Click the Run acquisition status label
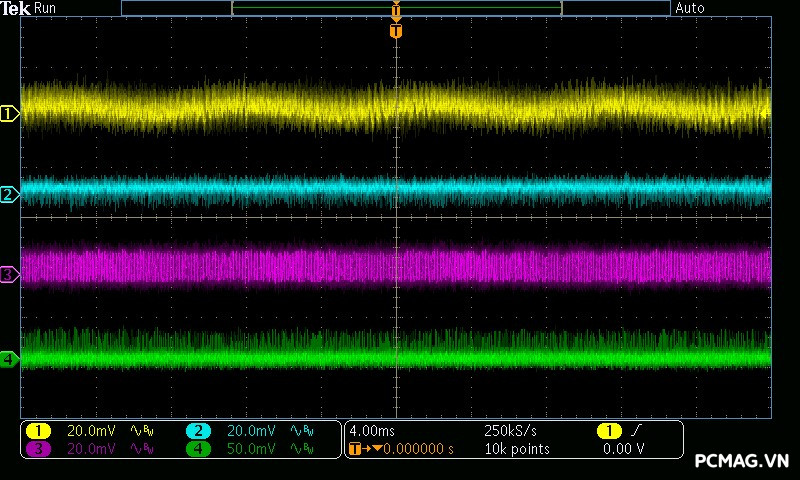Image resolution: width=800 pixels, height=480 pixels. point(46,8)
